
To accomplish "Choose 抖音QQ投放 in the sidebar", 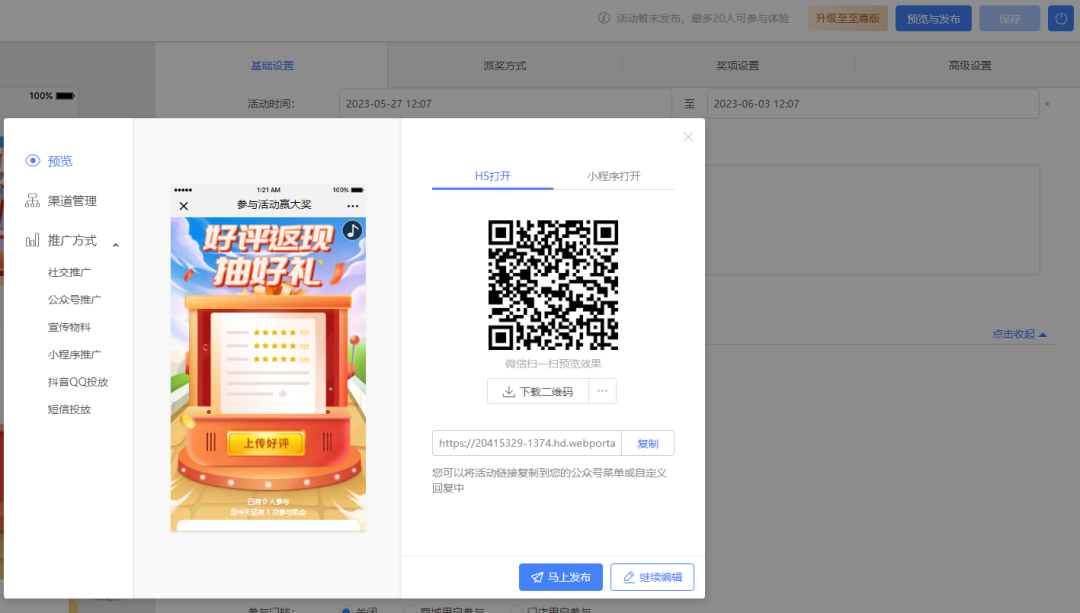I will coord(78,382).
